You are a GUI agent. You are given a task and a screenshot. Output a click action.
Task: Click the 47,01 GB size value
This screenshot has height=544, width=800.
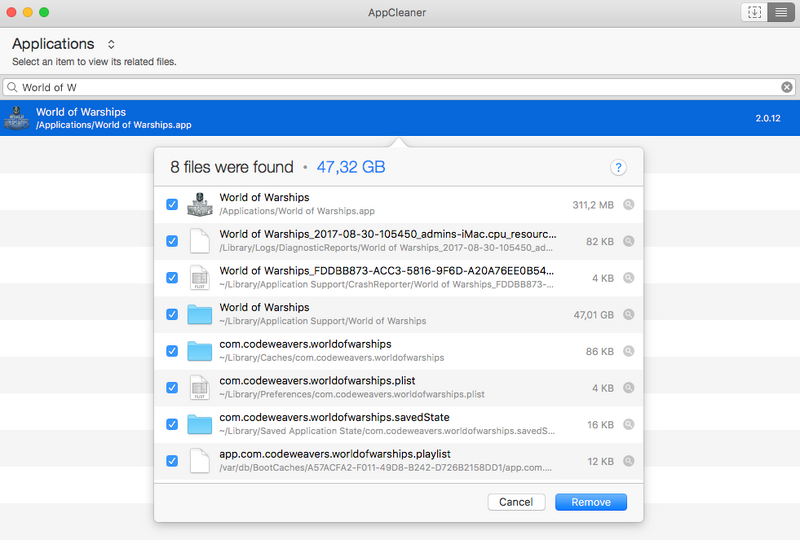point(593,315)
